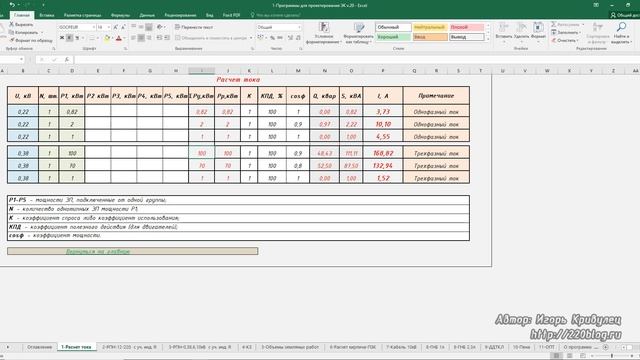Decrease decimal places
Image resolution: width=640 pixels, height=360 pixels.
(x=298, y=38)
